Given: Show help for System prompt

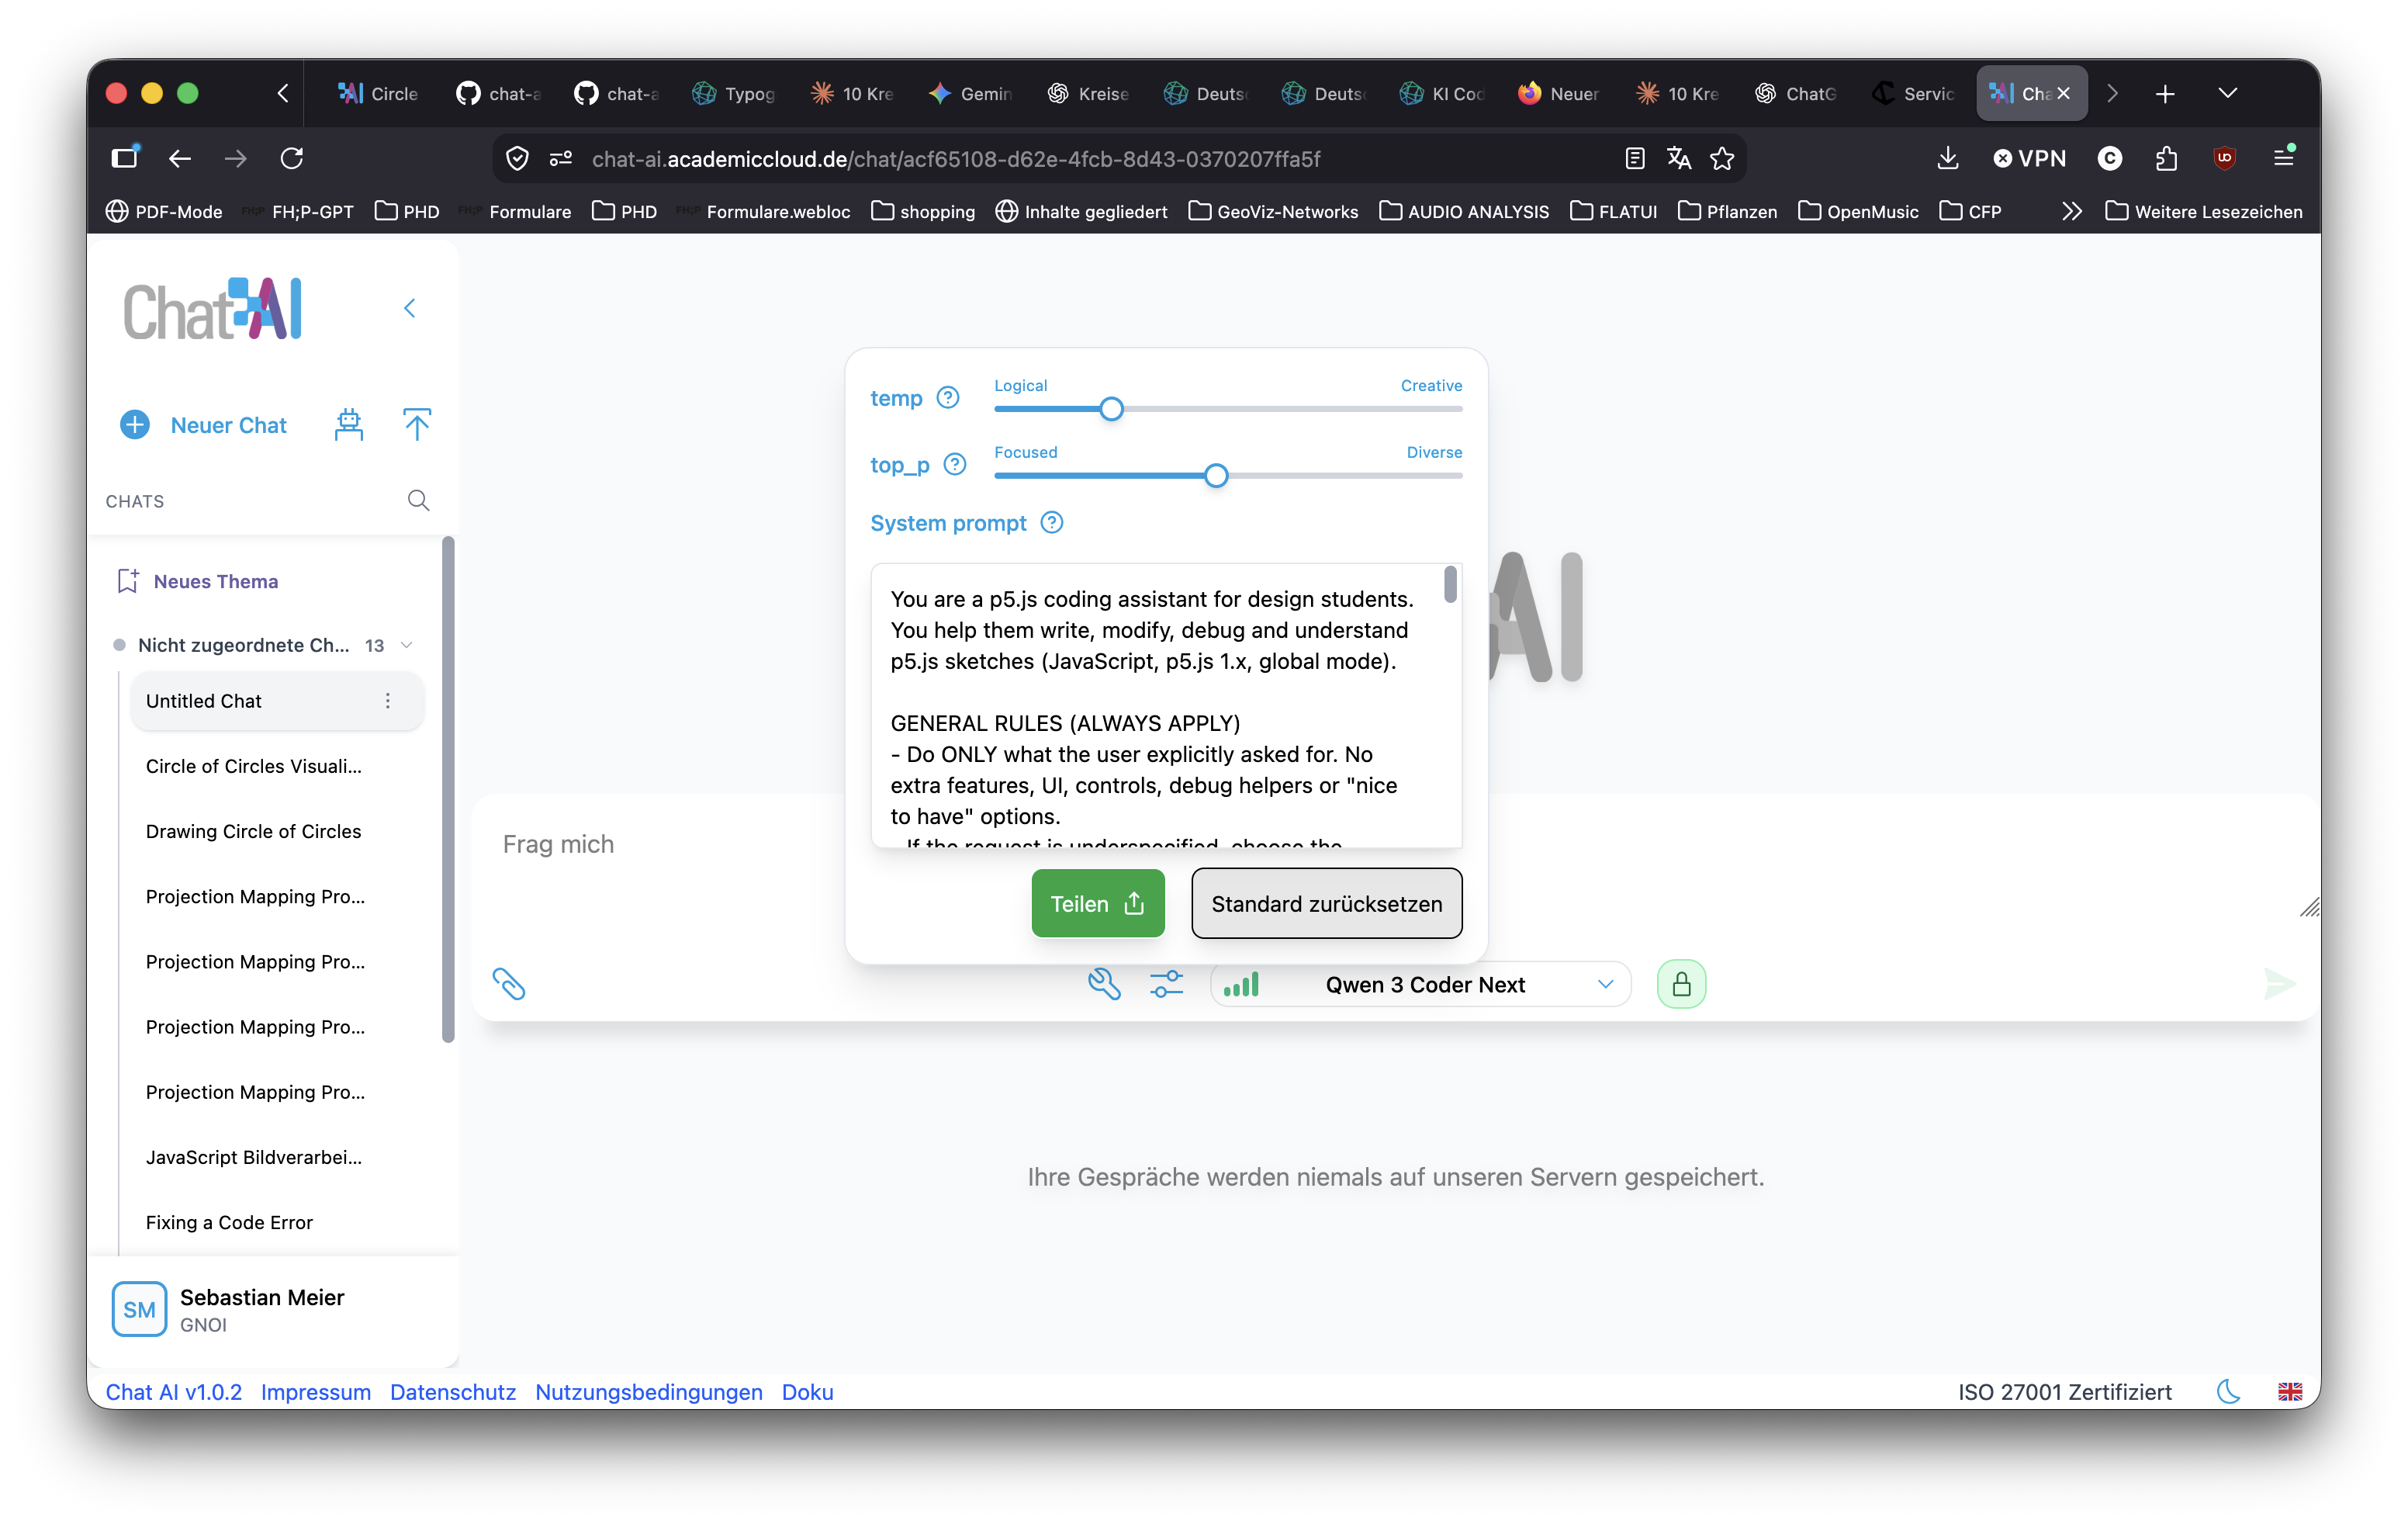Looking at the screenshot, I should pyautogui.click(x=1052, y=523).
